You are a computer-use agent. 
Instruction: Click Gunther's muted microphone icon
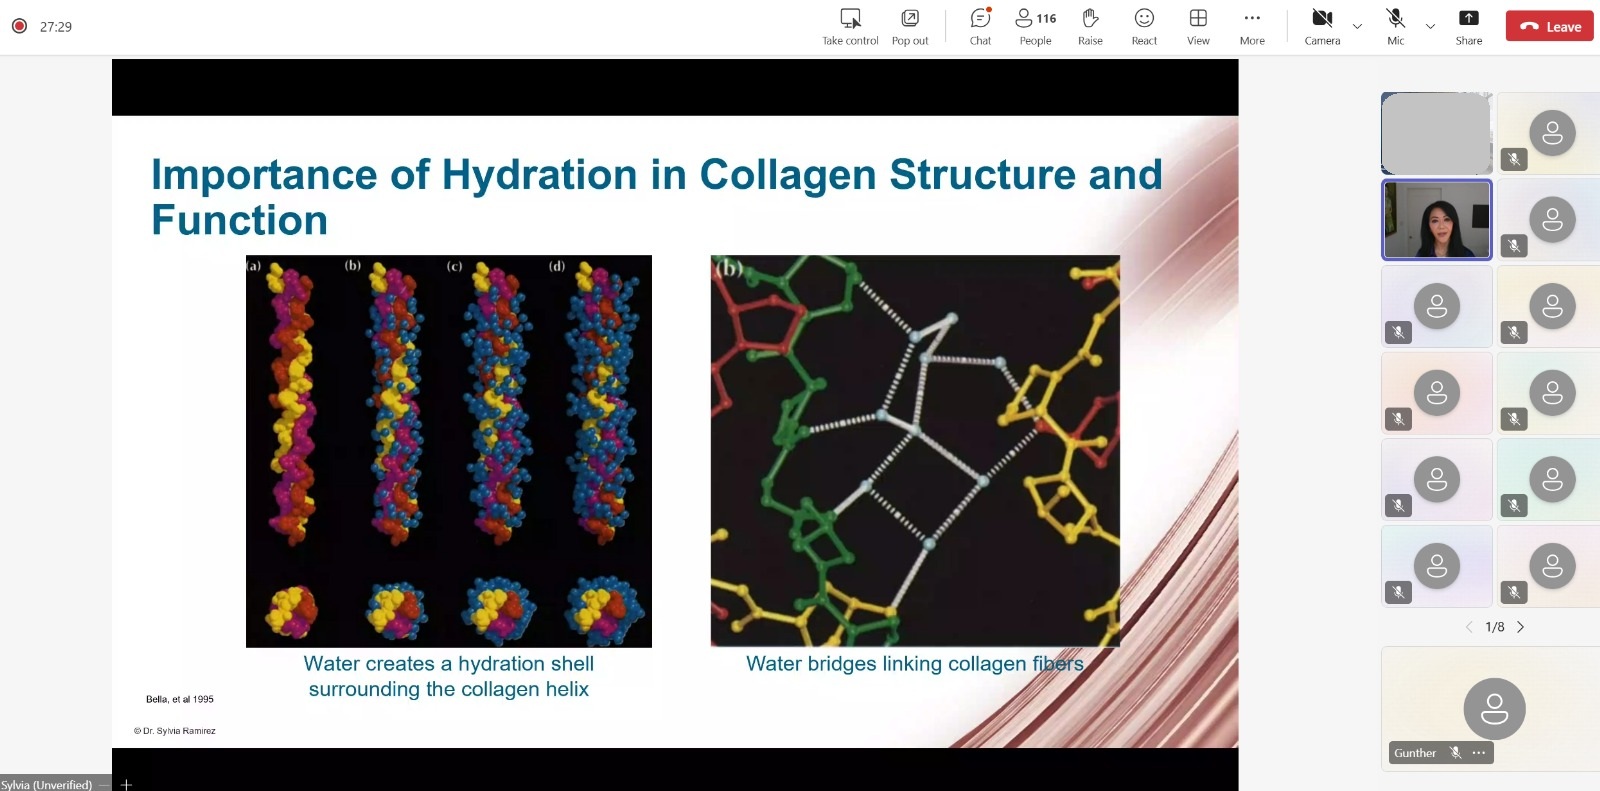click(1456, 753)
